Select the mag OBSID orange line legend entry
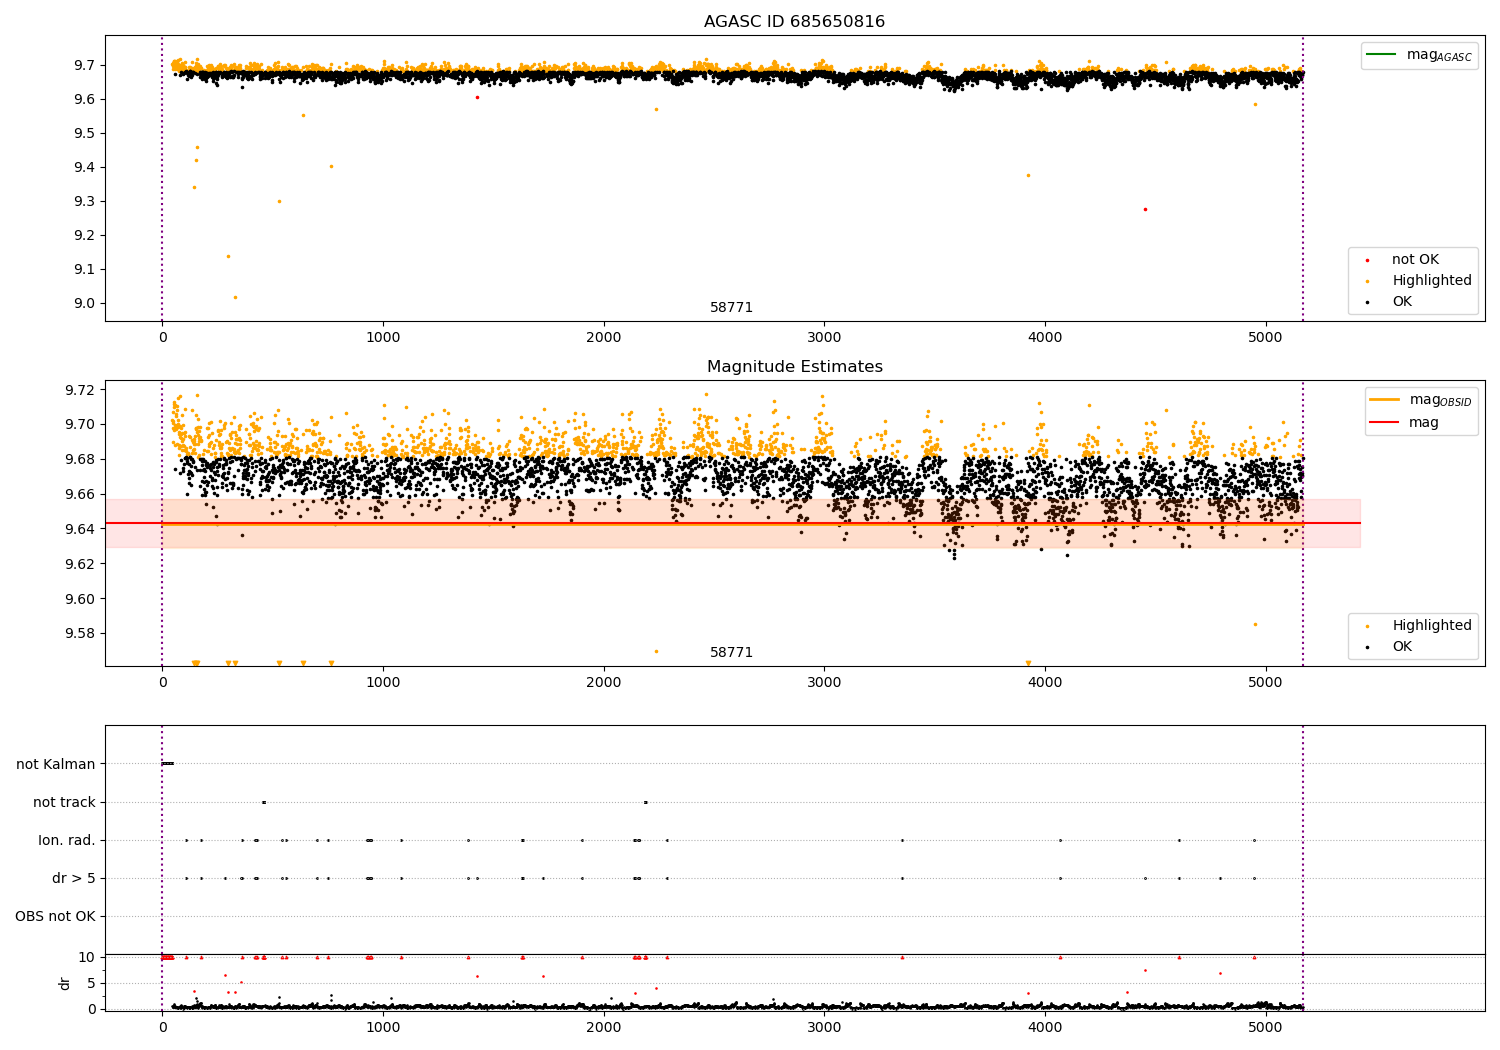This screenshot has height=1050, width=1500. pos(1420,400)
